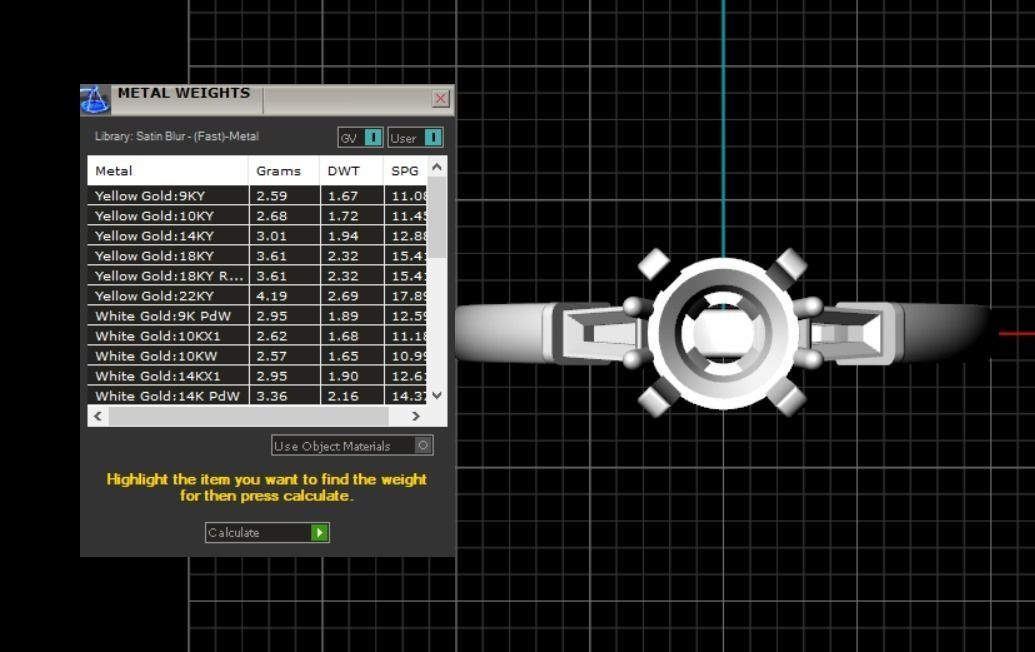Select the Yellow Gold:9KY row
The height and width of the screenshot is (652, 1035).
click(258, 195)
